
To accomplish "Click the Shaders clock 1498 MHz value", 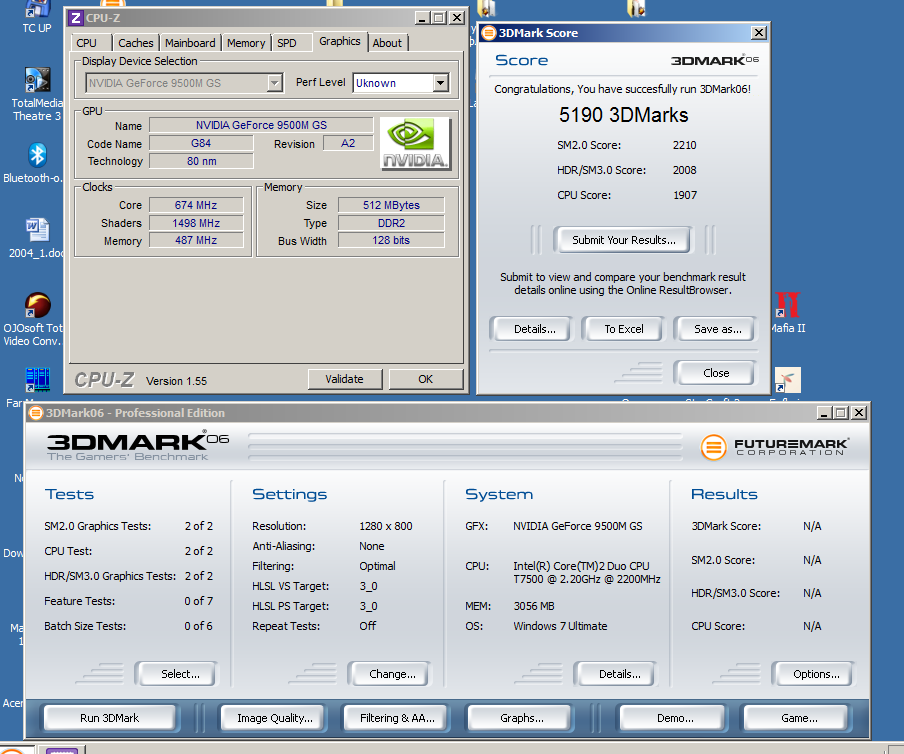I will (196, 223).
